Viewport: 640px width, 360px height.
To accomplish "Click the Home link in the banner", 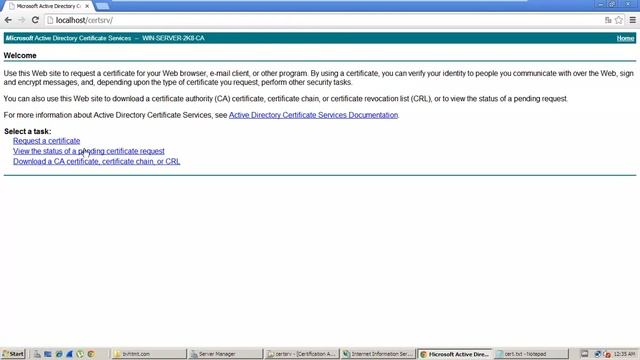I will (x=625, y=38).
